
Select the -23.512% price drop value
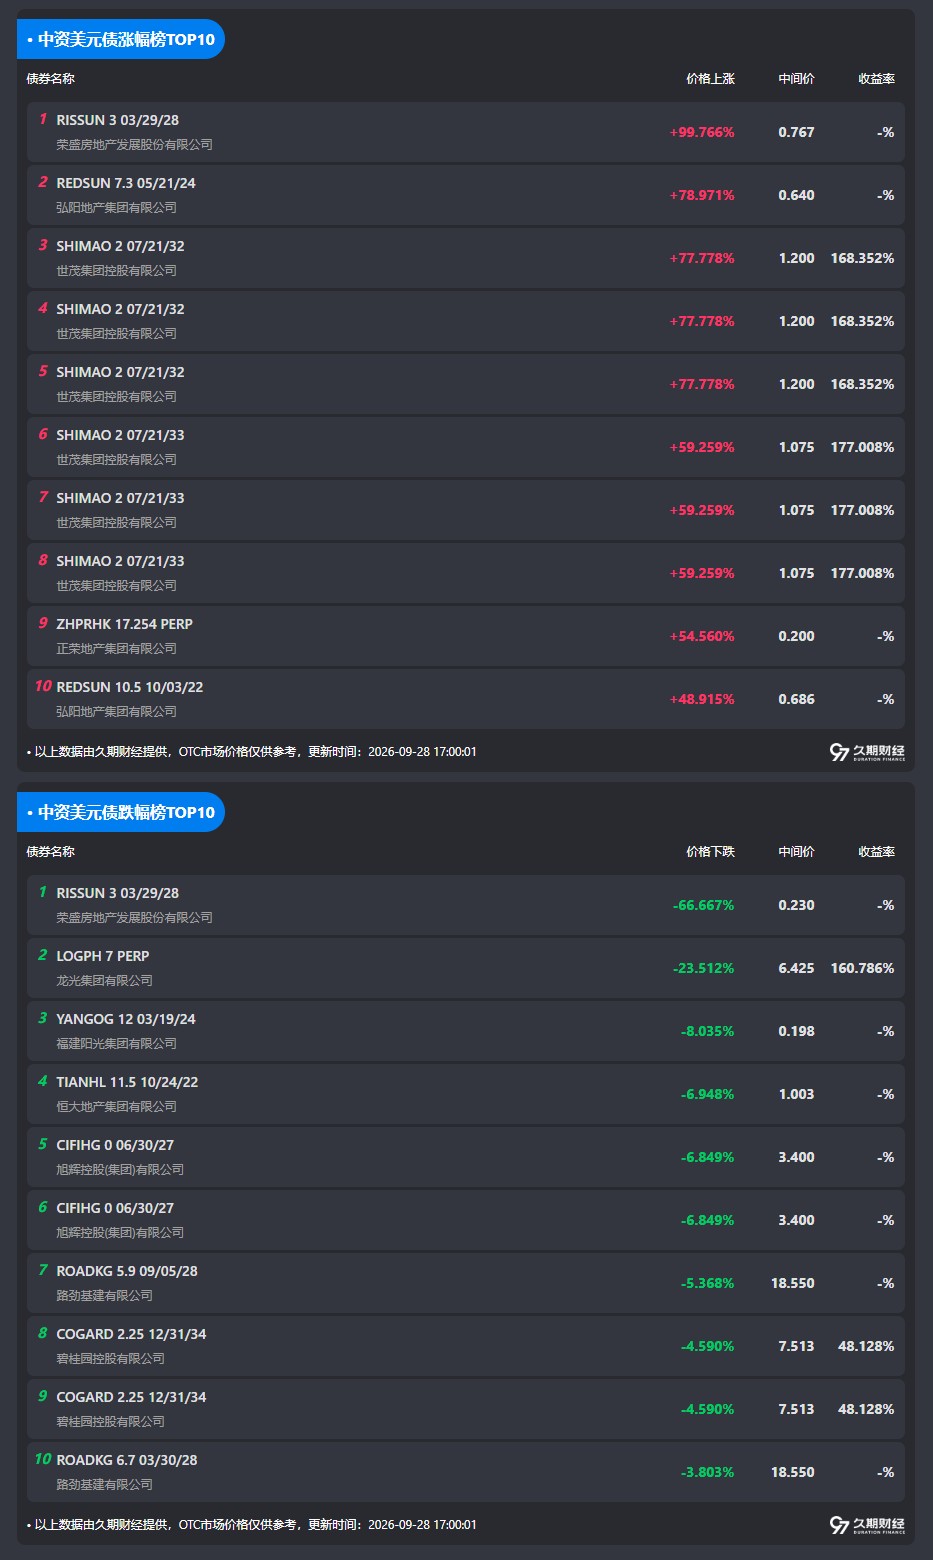click(704, 968)
